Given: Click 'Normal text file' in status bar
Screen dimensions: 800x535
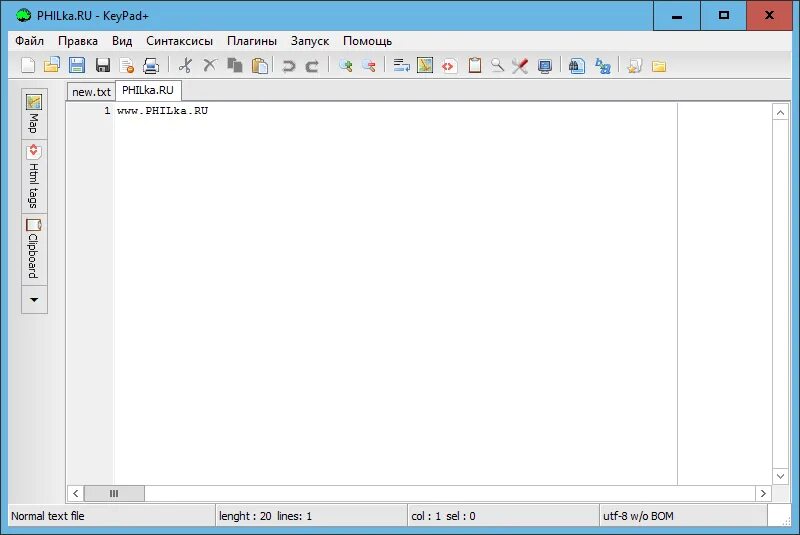Looking at the screenshot, I should click(48, 516).
